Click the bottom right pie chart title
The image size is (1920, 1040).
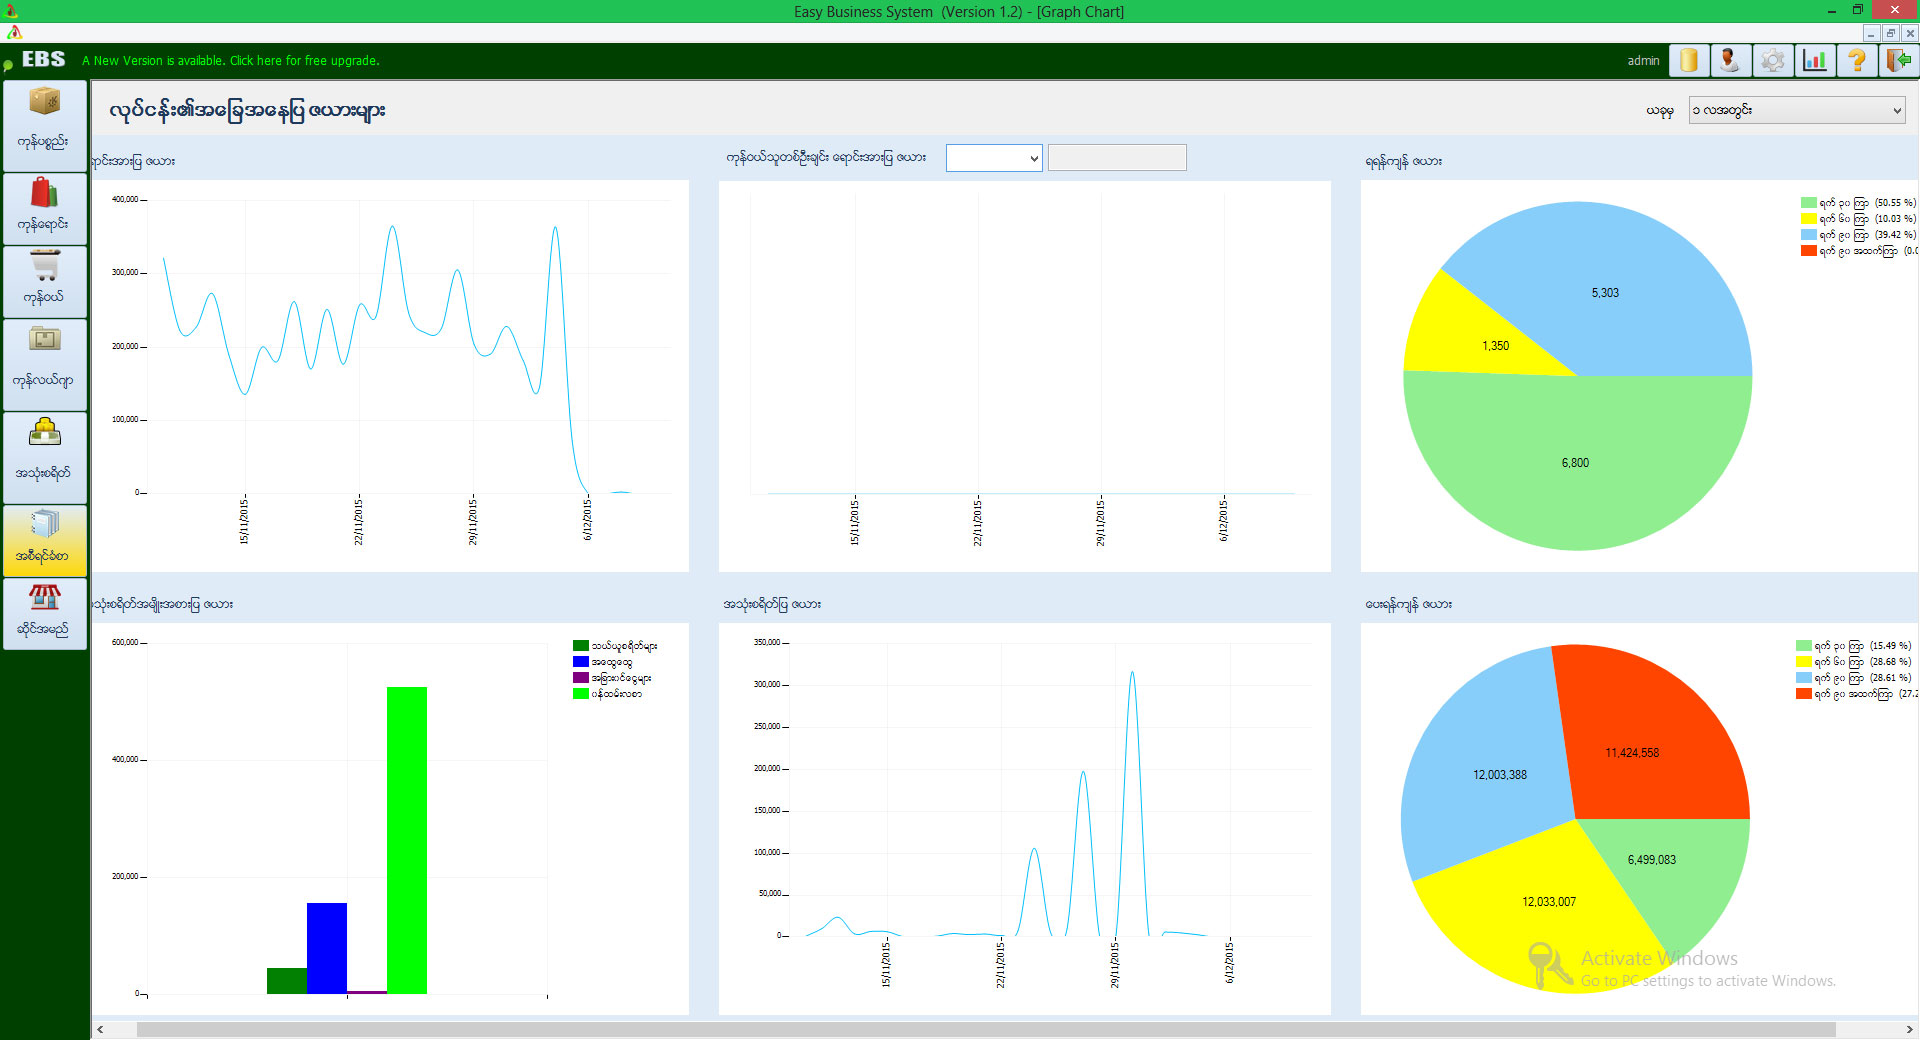click(x=1408, y=604)
